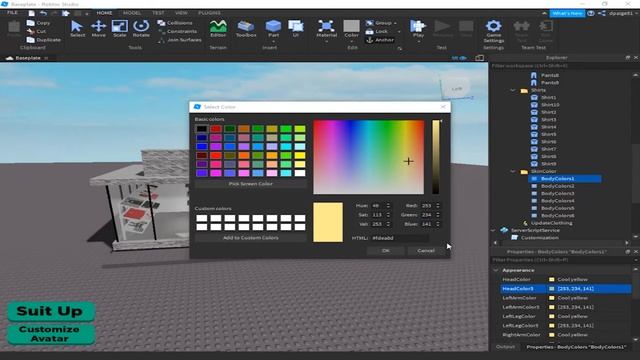Select Shirt10 in the Explorer tree

[x=550, y=105]
